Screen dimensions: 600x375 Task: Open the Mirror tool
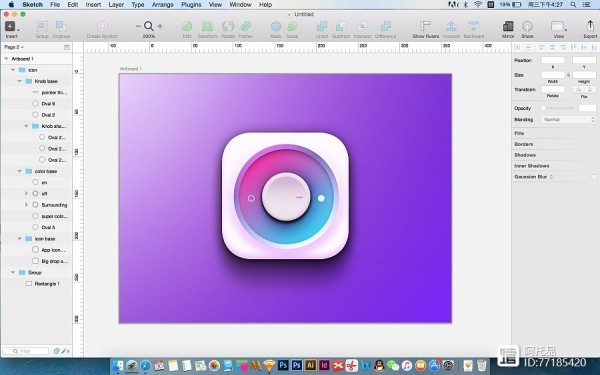pyautogui.click(x=508, y=26)
